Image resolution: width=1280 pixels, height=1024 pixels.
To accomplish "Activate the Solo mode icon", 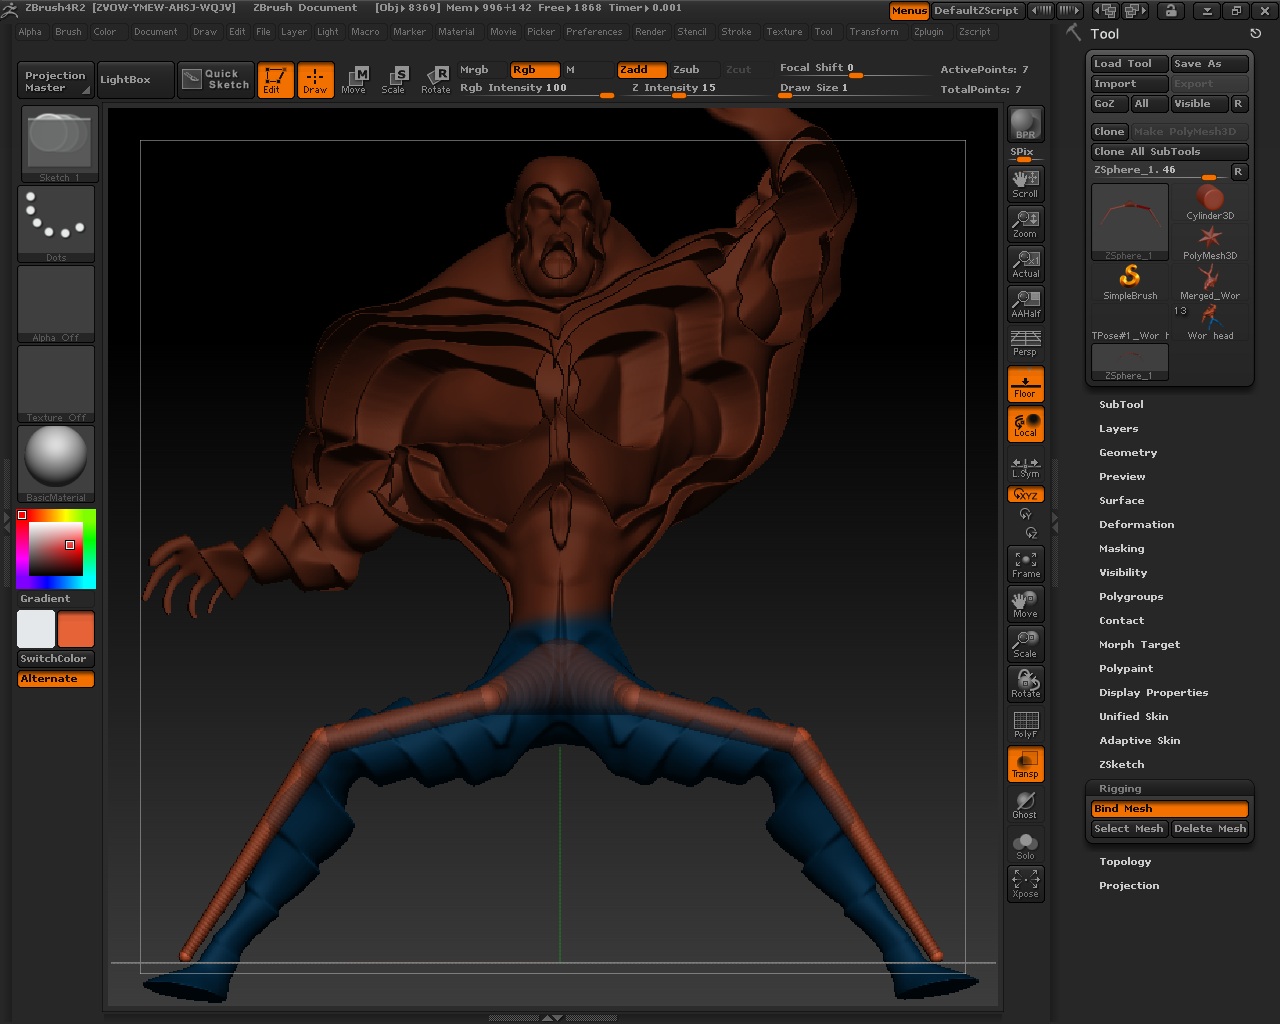I will pyautogui.click(x=1024, y=843).
